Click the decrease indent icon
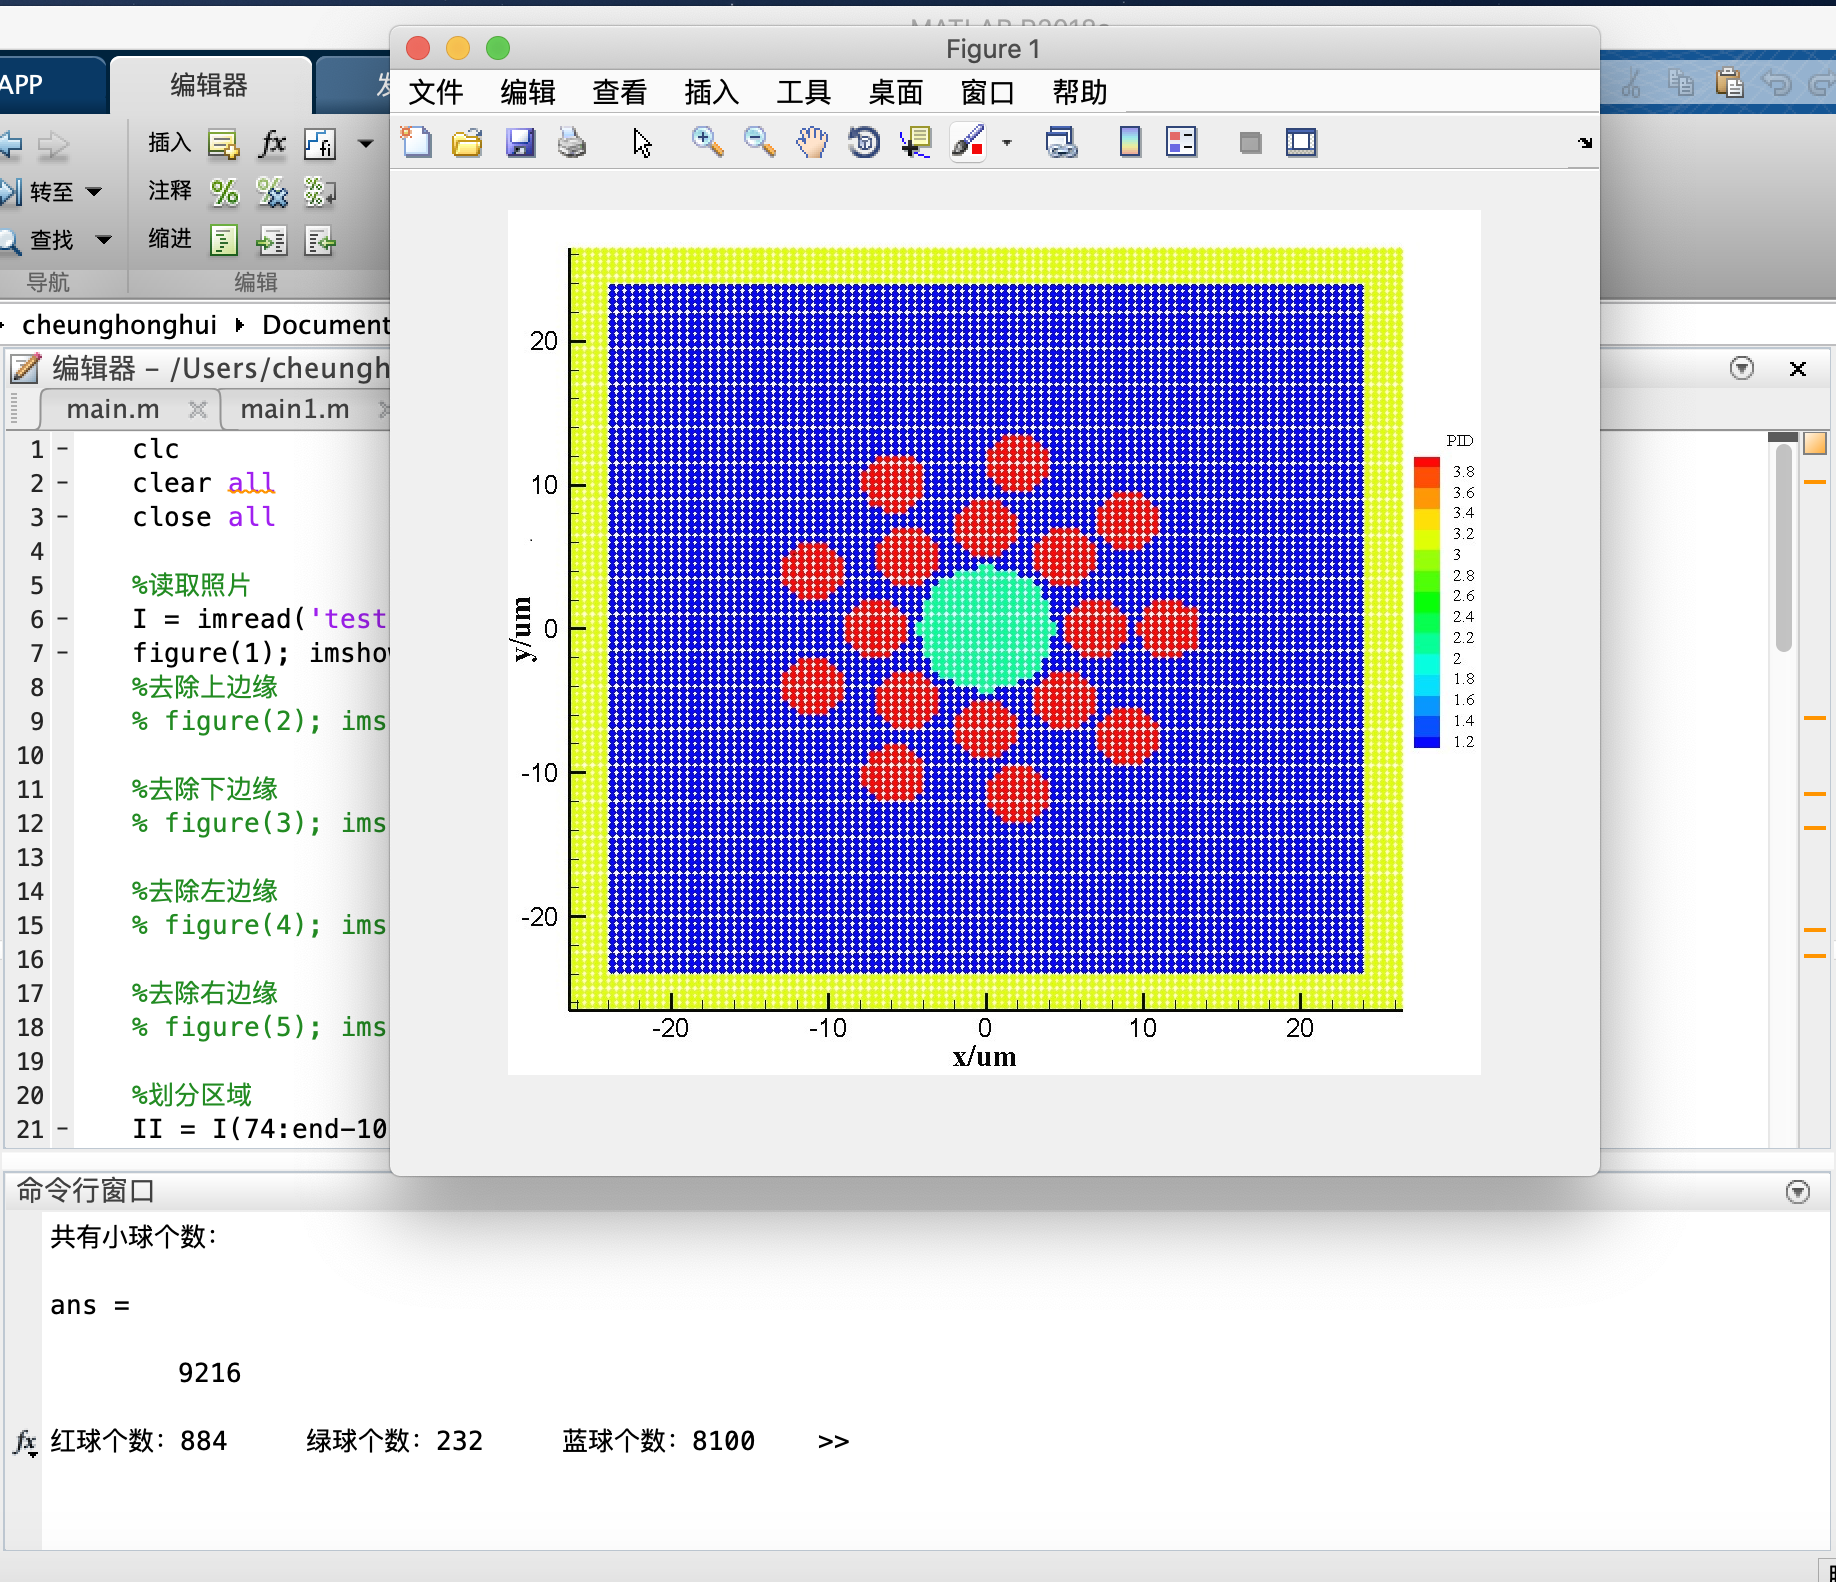This screenshot has width=1836, height=1582. [320, 240]
